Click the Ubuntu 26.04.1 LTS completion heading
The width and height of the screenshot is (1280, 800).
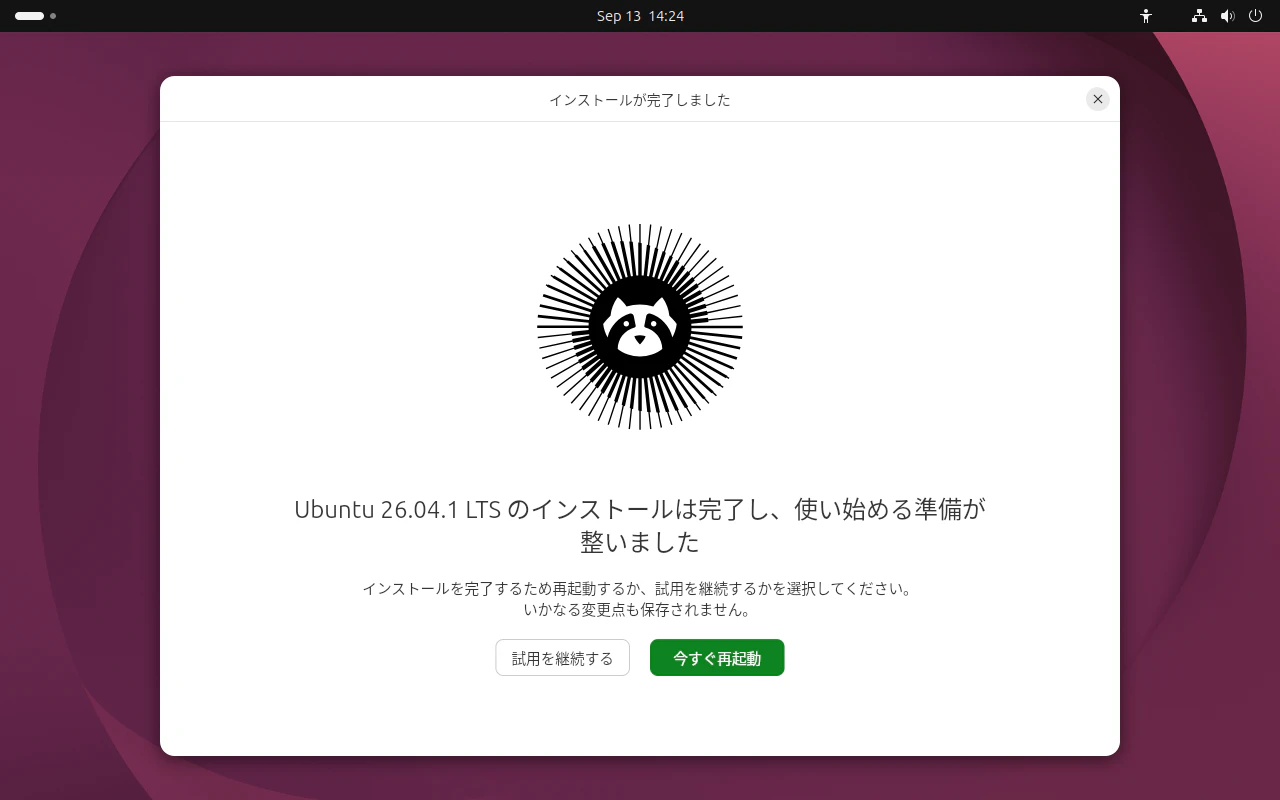tap(640, 525)
